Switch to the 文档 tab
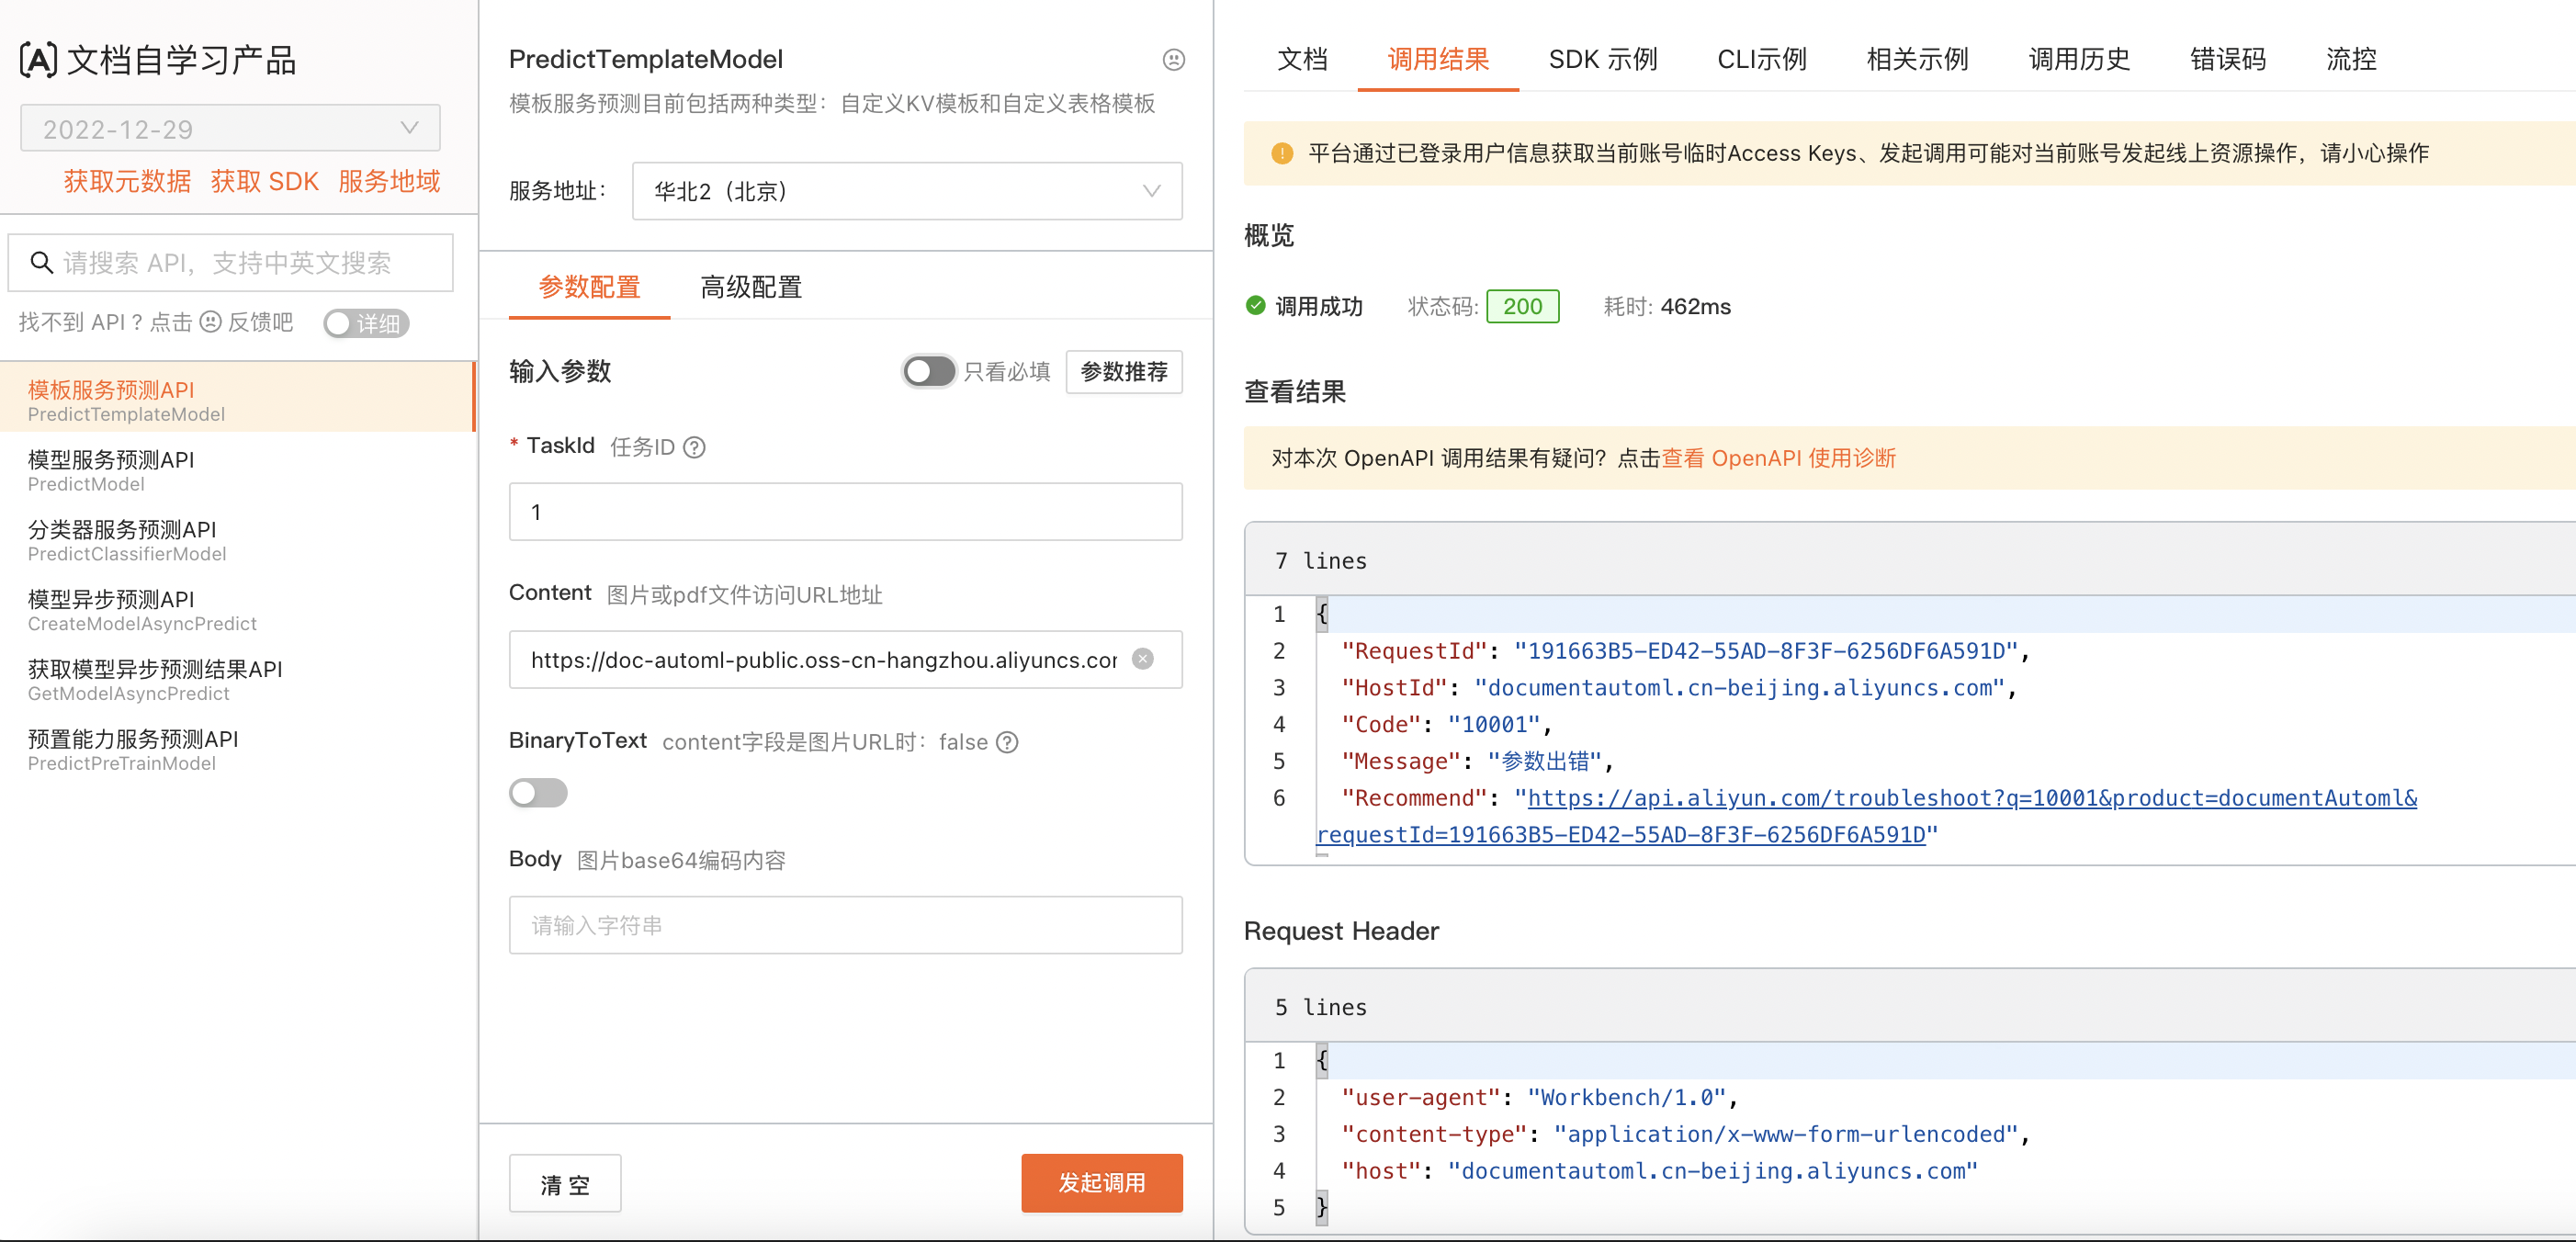Image resolution: width=2576 pixels, height=1242 pixels. (x=1302, y=59)
